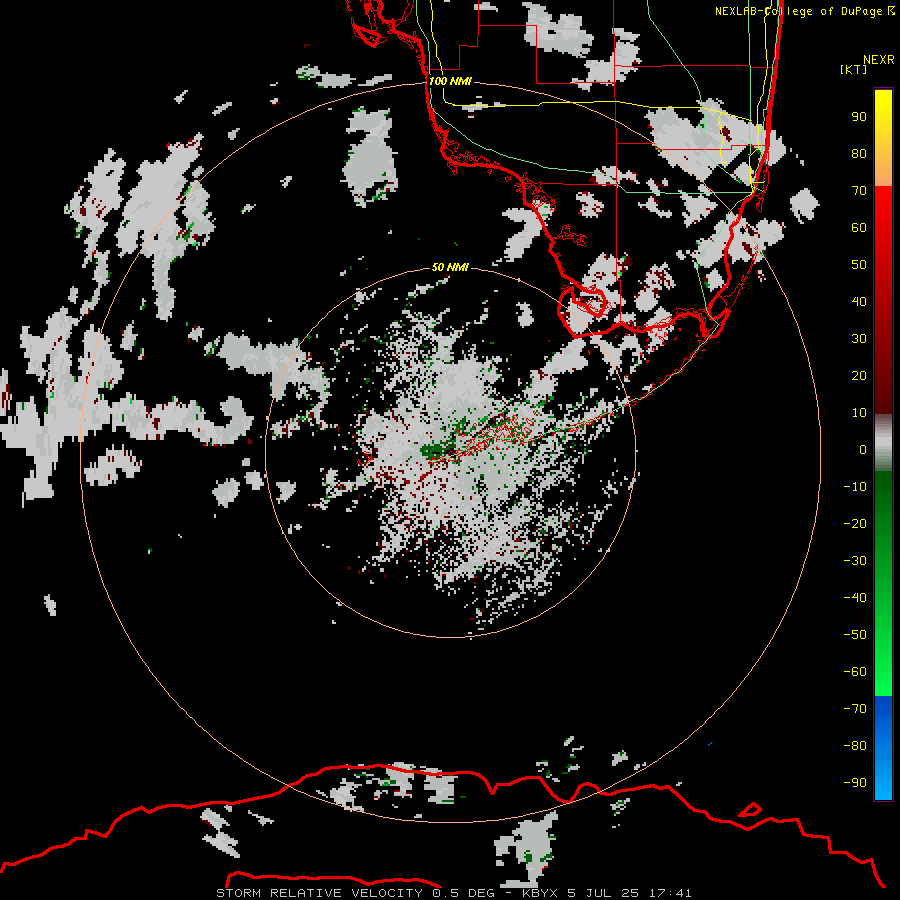The width and height of the screenshot is (900, 900).
Task: Select the positive 80 value on velocity scale
Action: coord(859,154)
